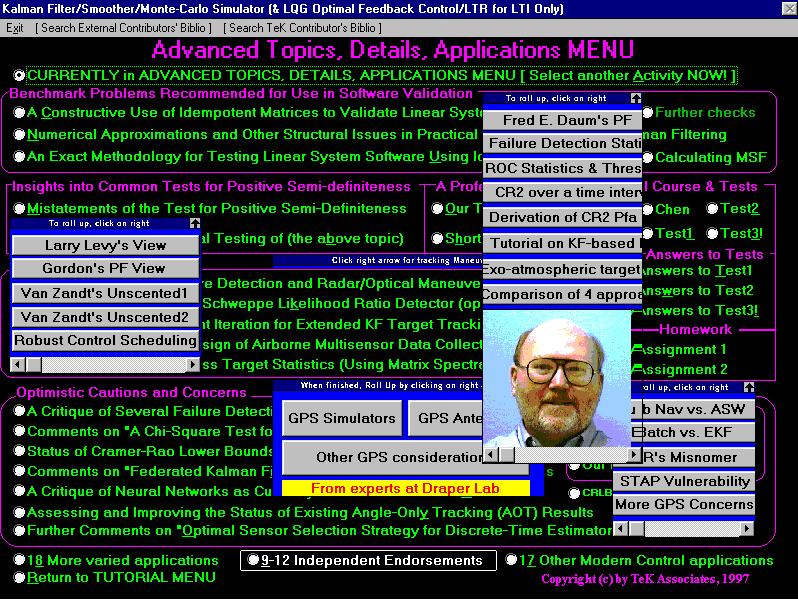Click right arrow of the photo panel scrollbar
The width and height of the screenshot is (798, 600).
634,454
